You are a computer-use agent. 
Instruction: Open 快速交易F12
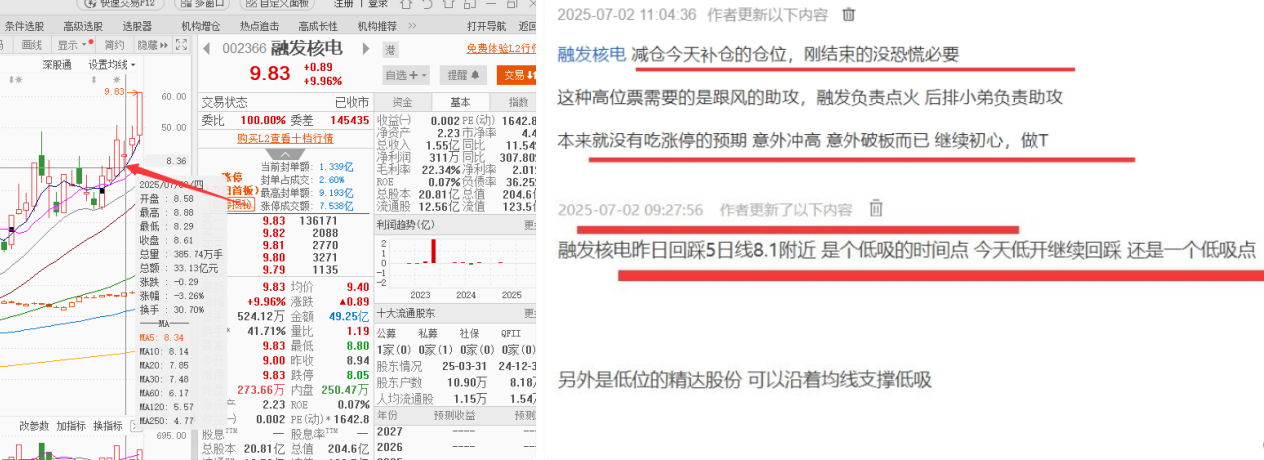(119, 4)
